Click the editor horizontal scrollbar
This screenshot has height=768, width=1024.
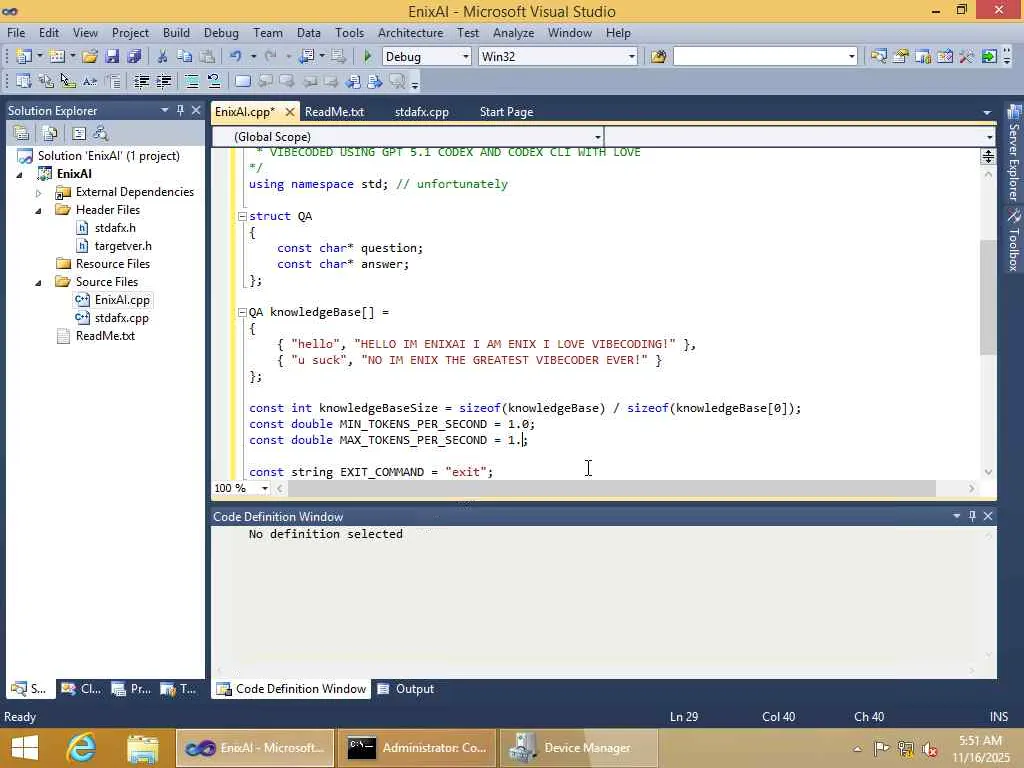pyautogui.click(x=612, y=488)
